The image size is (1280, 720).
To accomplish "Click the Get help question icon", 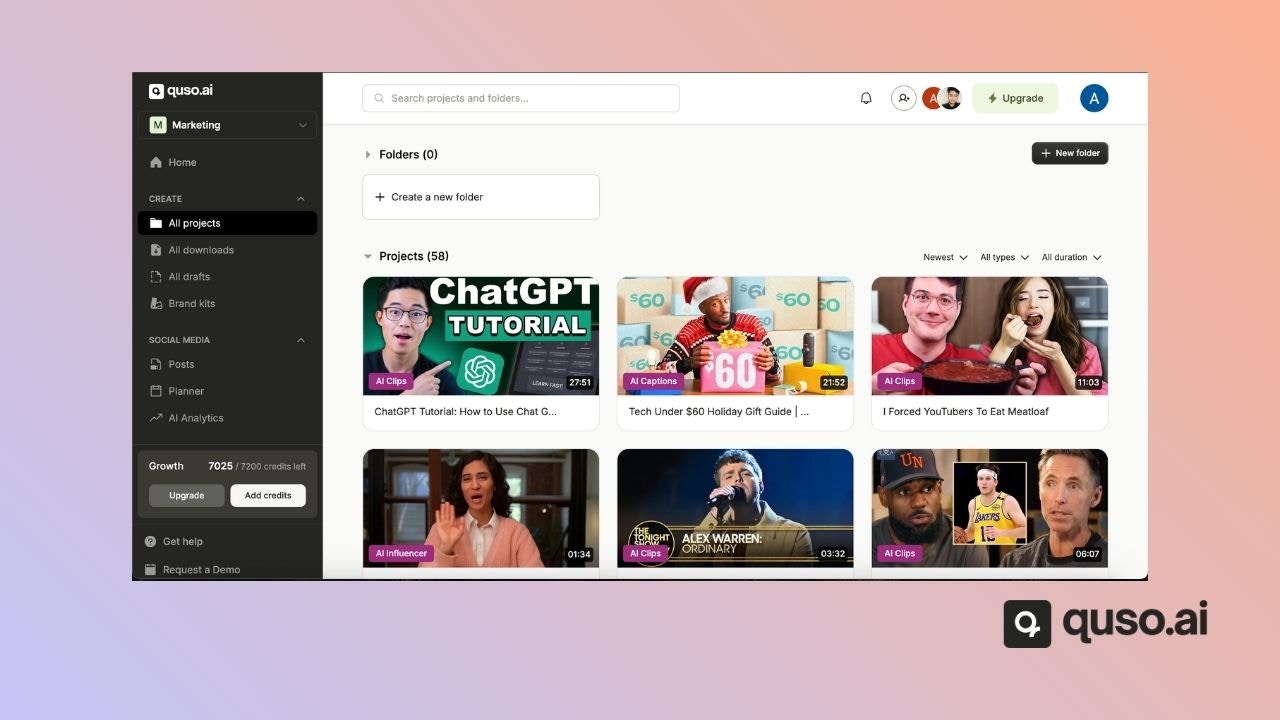I will 150,541.
